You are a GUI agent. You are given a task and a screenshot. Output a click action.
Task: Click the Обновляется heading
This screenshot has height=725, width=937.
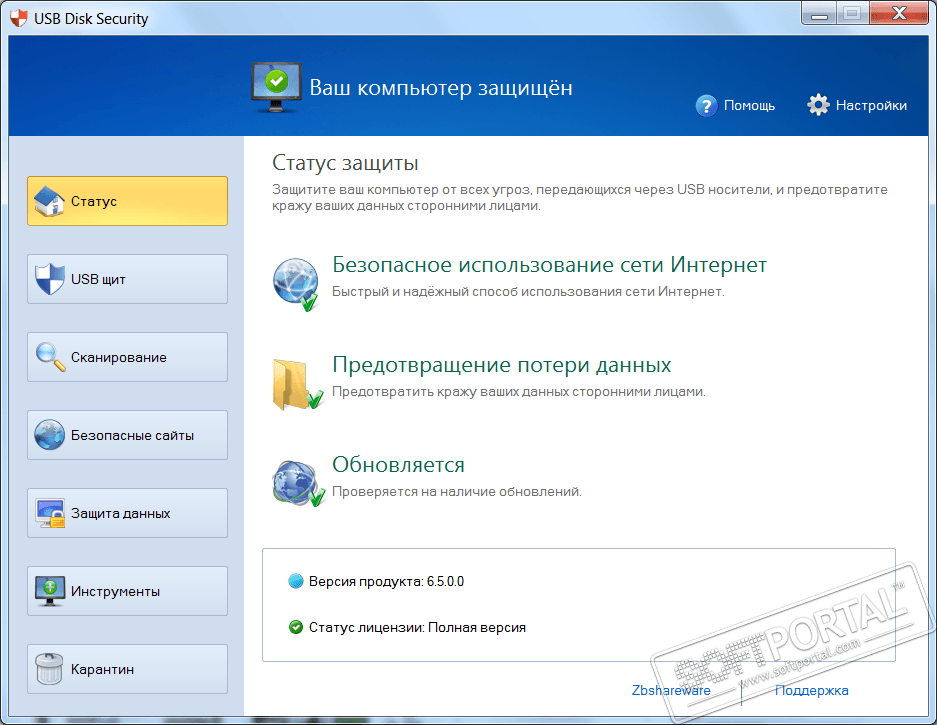(398, 464)
